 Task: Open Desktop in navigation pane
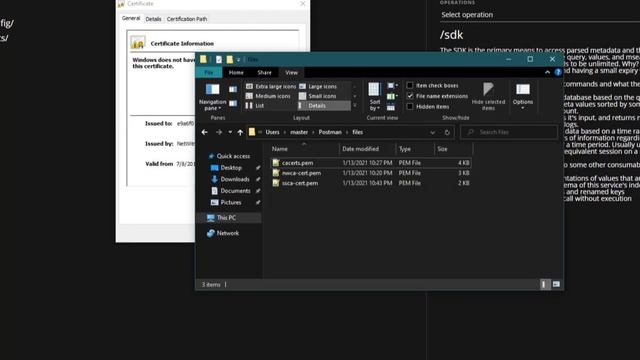coord(227,168)
